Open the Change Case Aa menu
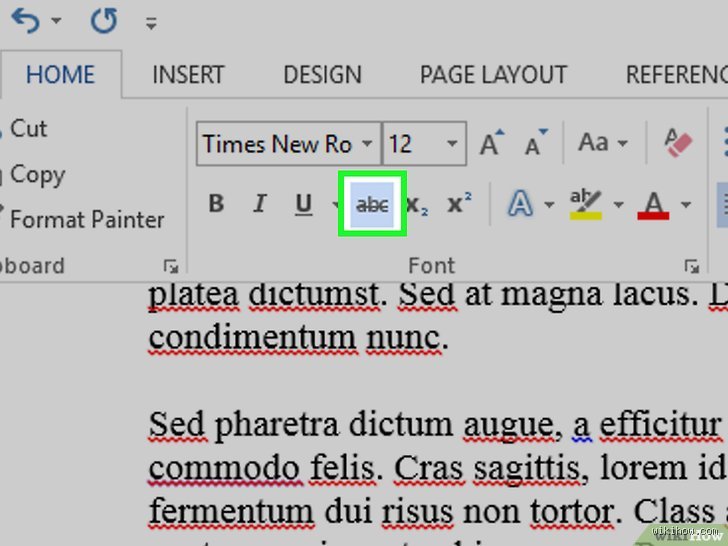This screenshot has height=546, width=728. tap(602, 143)
